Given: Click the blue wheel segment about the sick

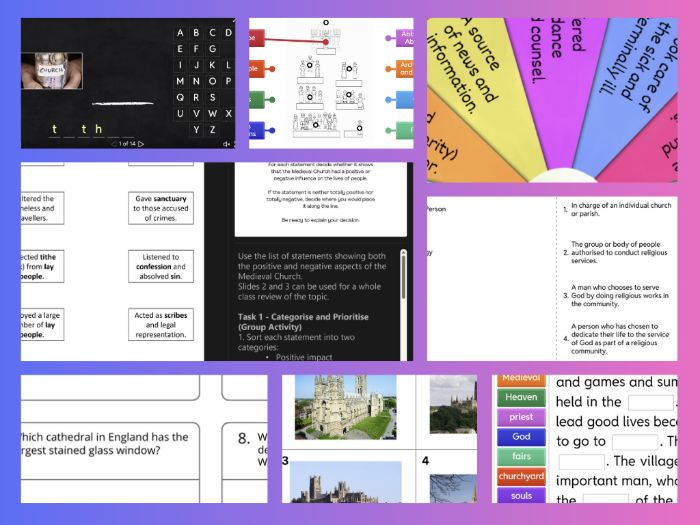Looking at the screenshot, I should [625, 76].
